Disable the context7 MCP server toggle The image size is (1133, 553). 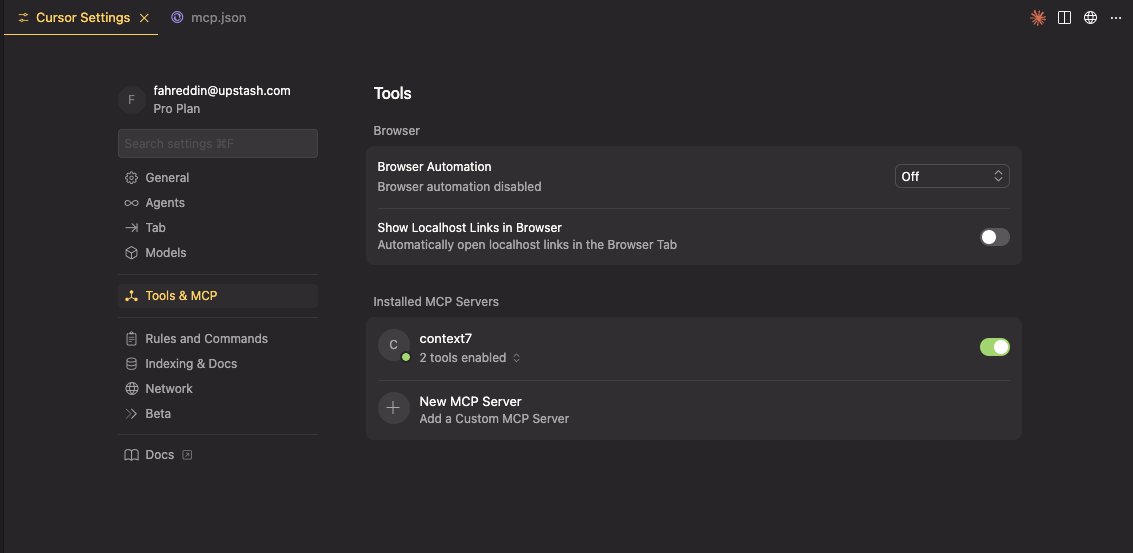tap(994, 347)
